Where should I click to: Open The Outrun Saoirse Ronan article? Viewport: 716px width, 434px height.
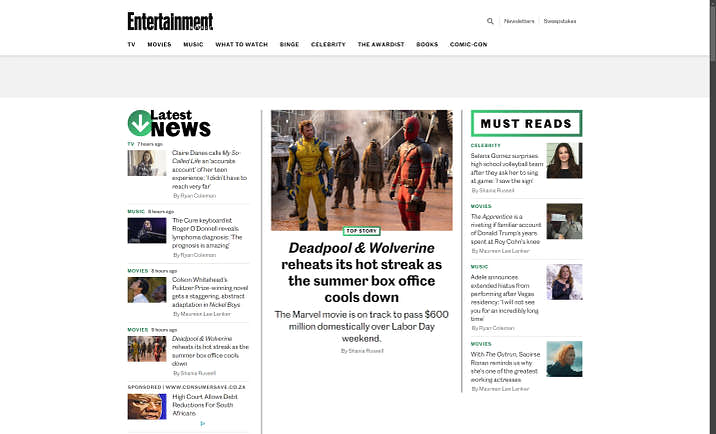(x=505, y=367)
